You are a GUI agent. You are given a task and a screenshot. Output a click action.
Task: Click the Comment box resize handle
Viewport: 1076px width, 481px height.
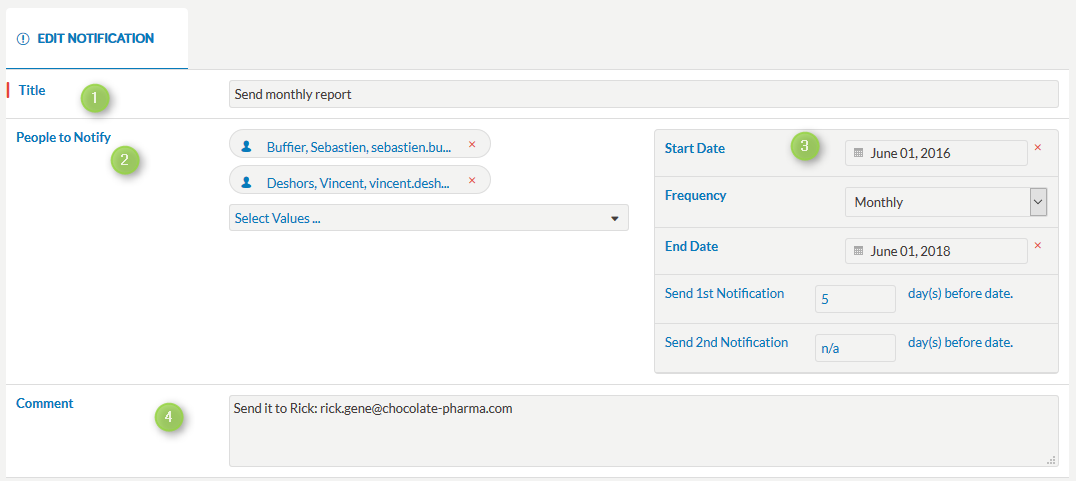(1051, 461)
